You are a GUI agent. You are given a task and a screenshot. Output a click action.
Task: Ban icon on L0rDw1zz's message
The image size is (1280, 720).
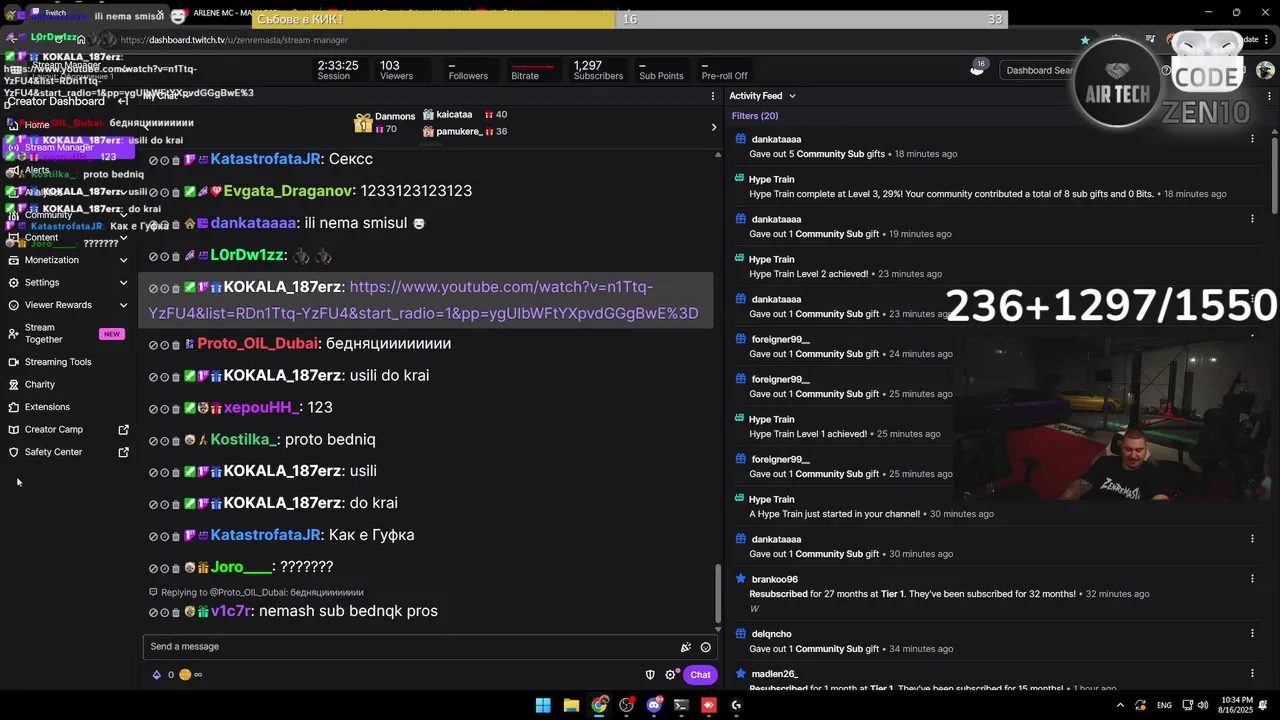(153, 256)
